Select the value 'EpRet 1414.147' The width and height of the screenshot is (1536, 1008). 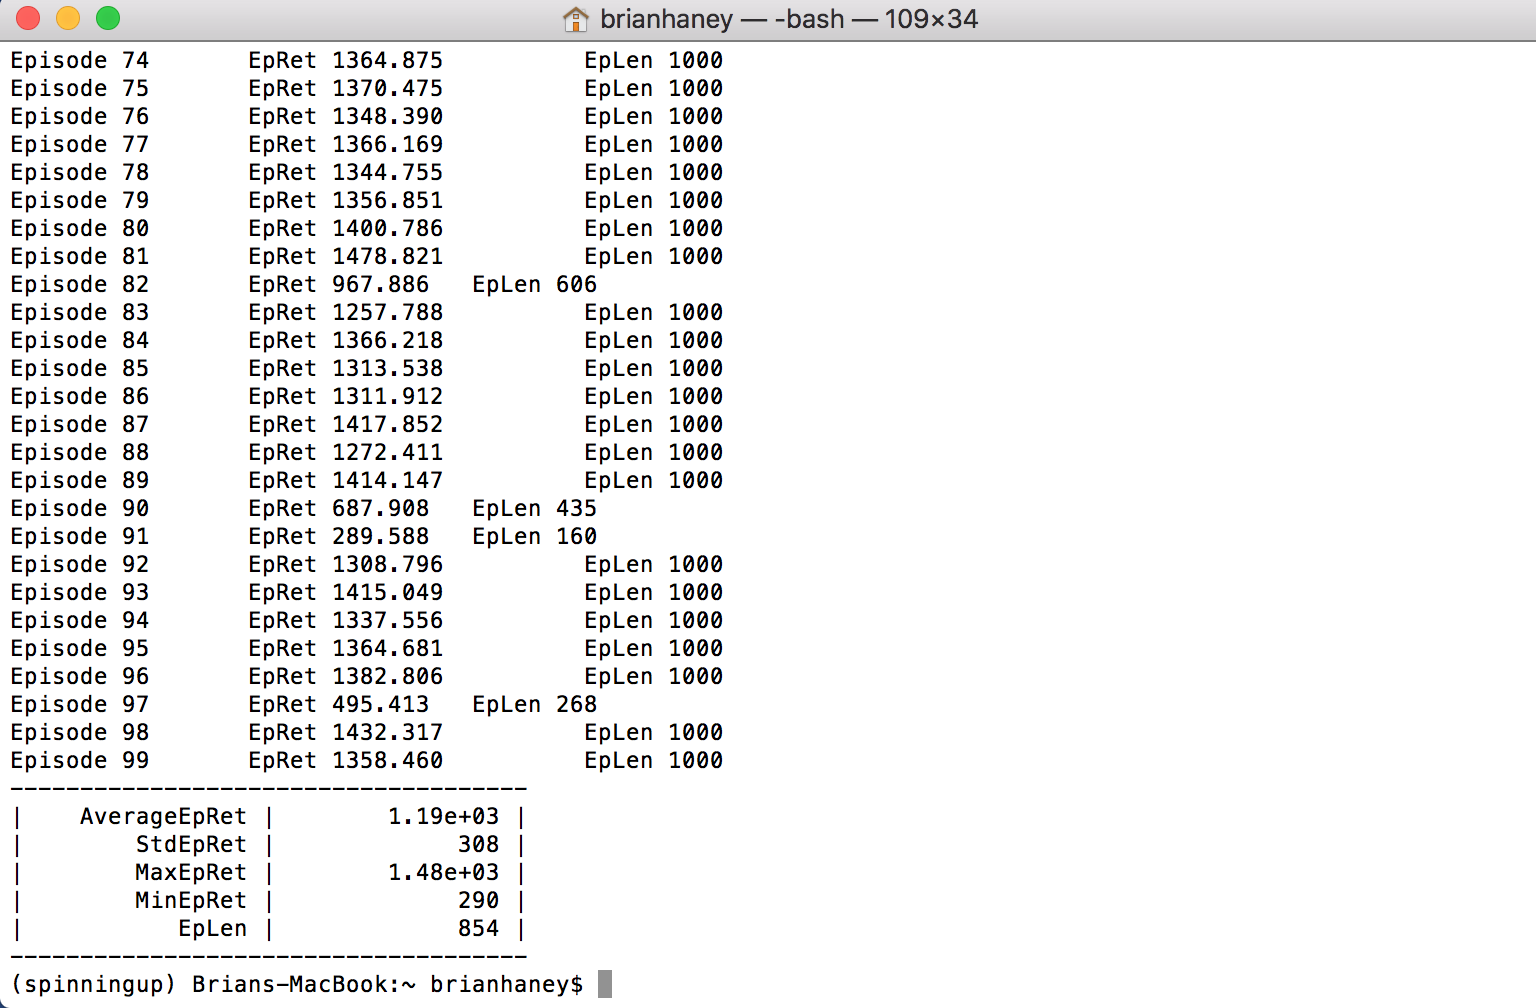click(x=346, y=480)
